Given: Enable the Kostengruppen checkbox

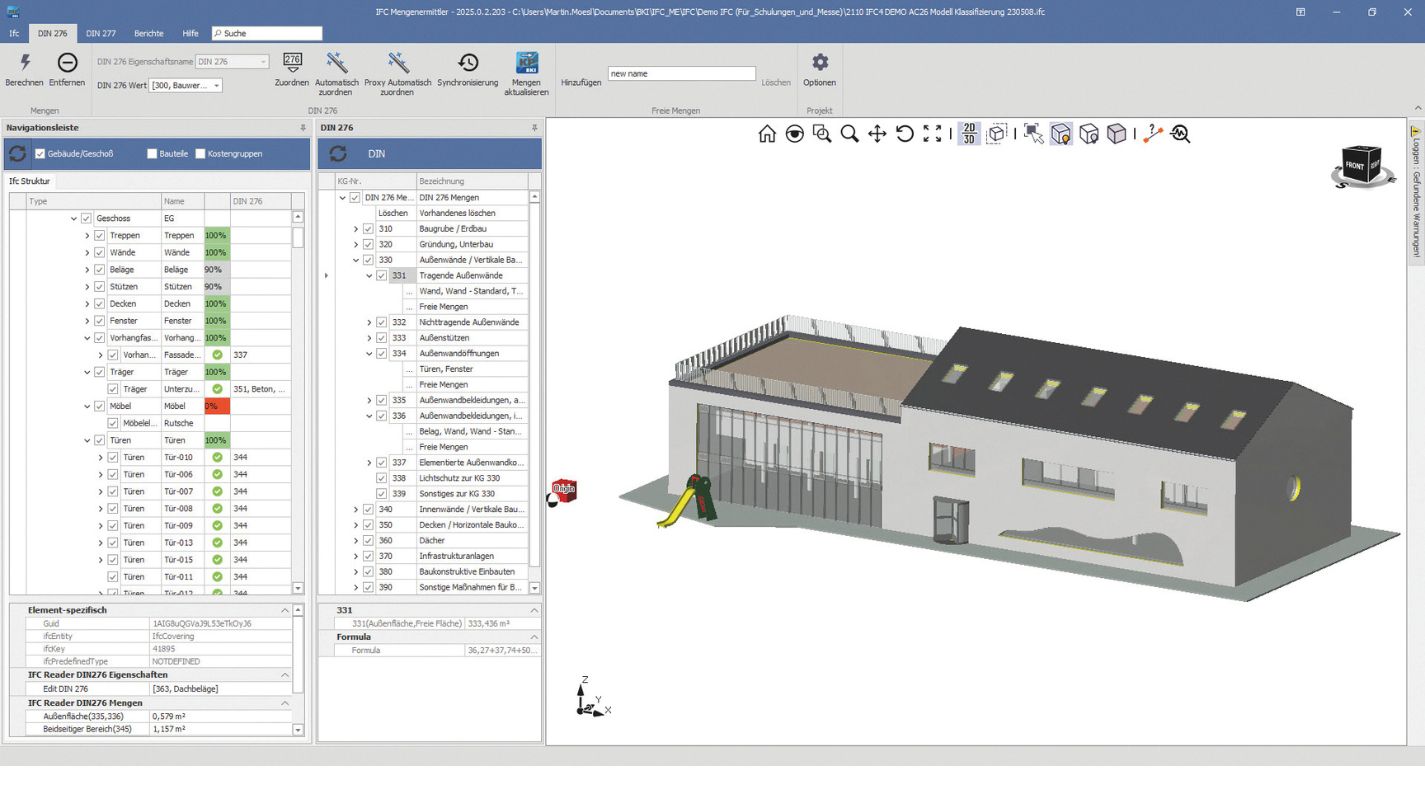Looking at the screenshot, I should pos(200,154).
